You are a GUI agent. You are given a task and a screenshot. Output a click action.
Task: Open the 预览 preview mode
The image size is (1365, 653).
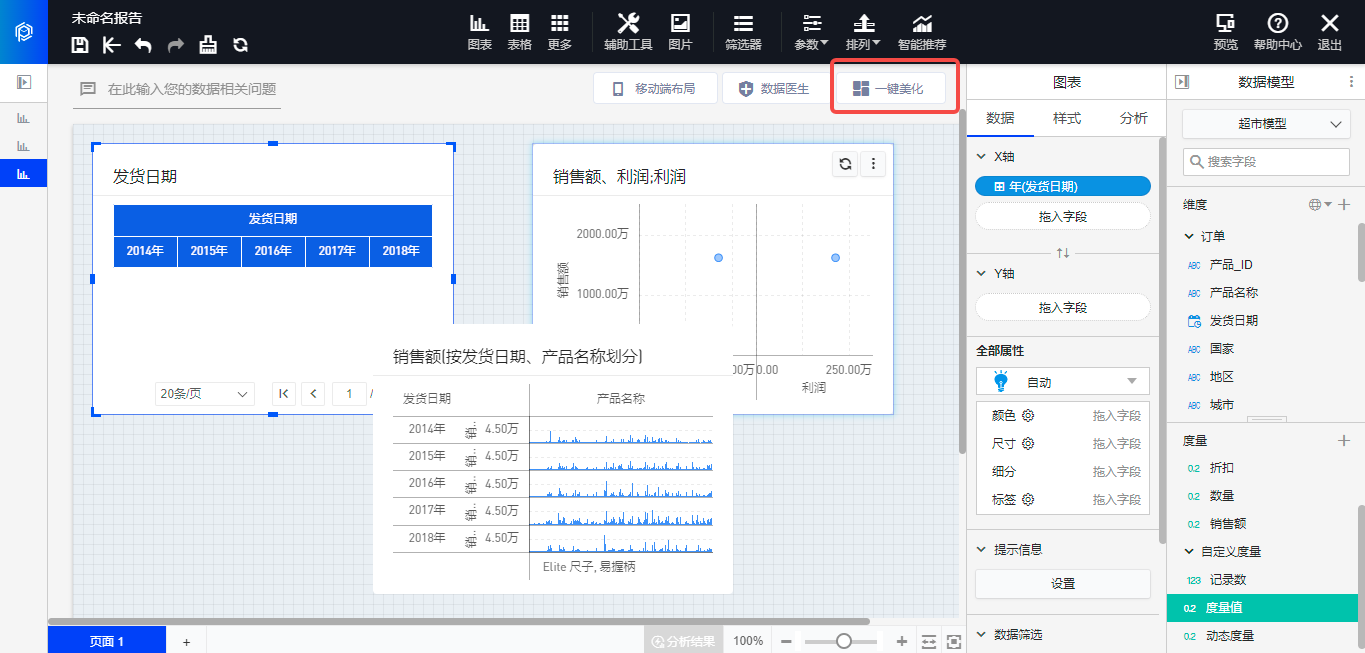point(1225,32)
